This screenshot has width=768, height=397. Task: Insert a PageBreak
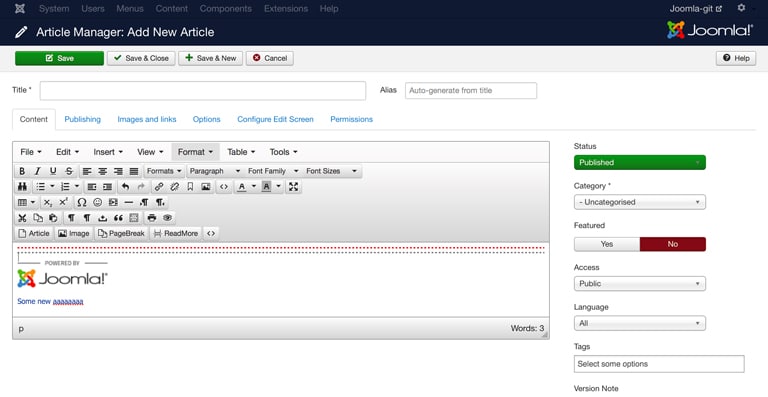[121, 234]
